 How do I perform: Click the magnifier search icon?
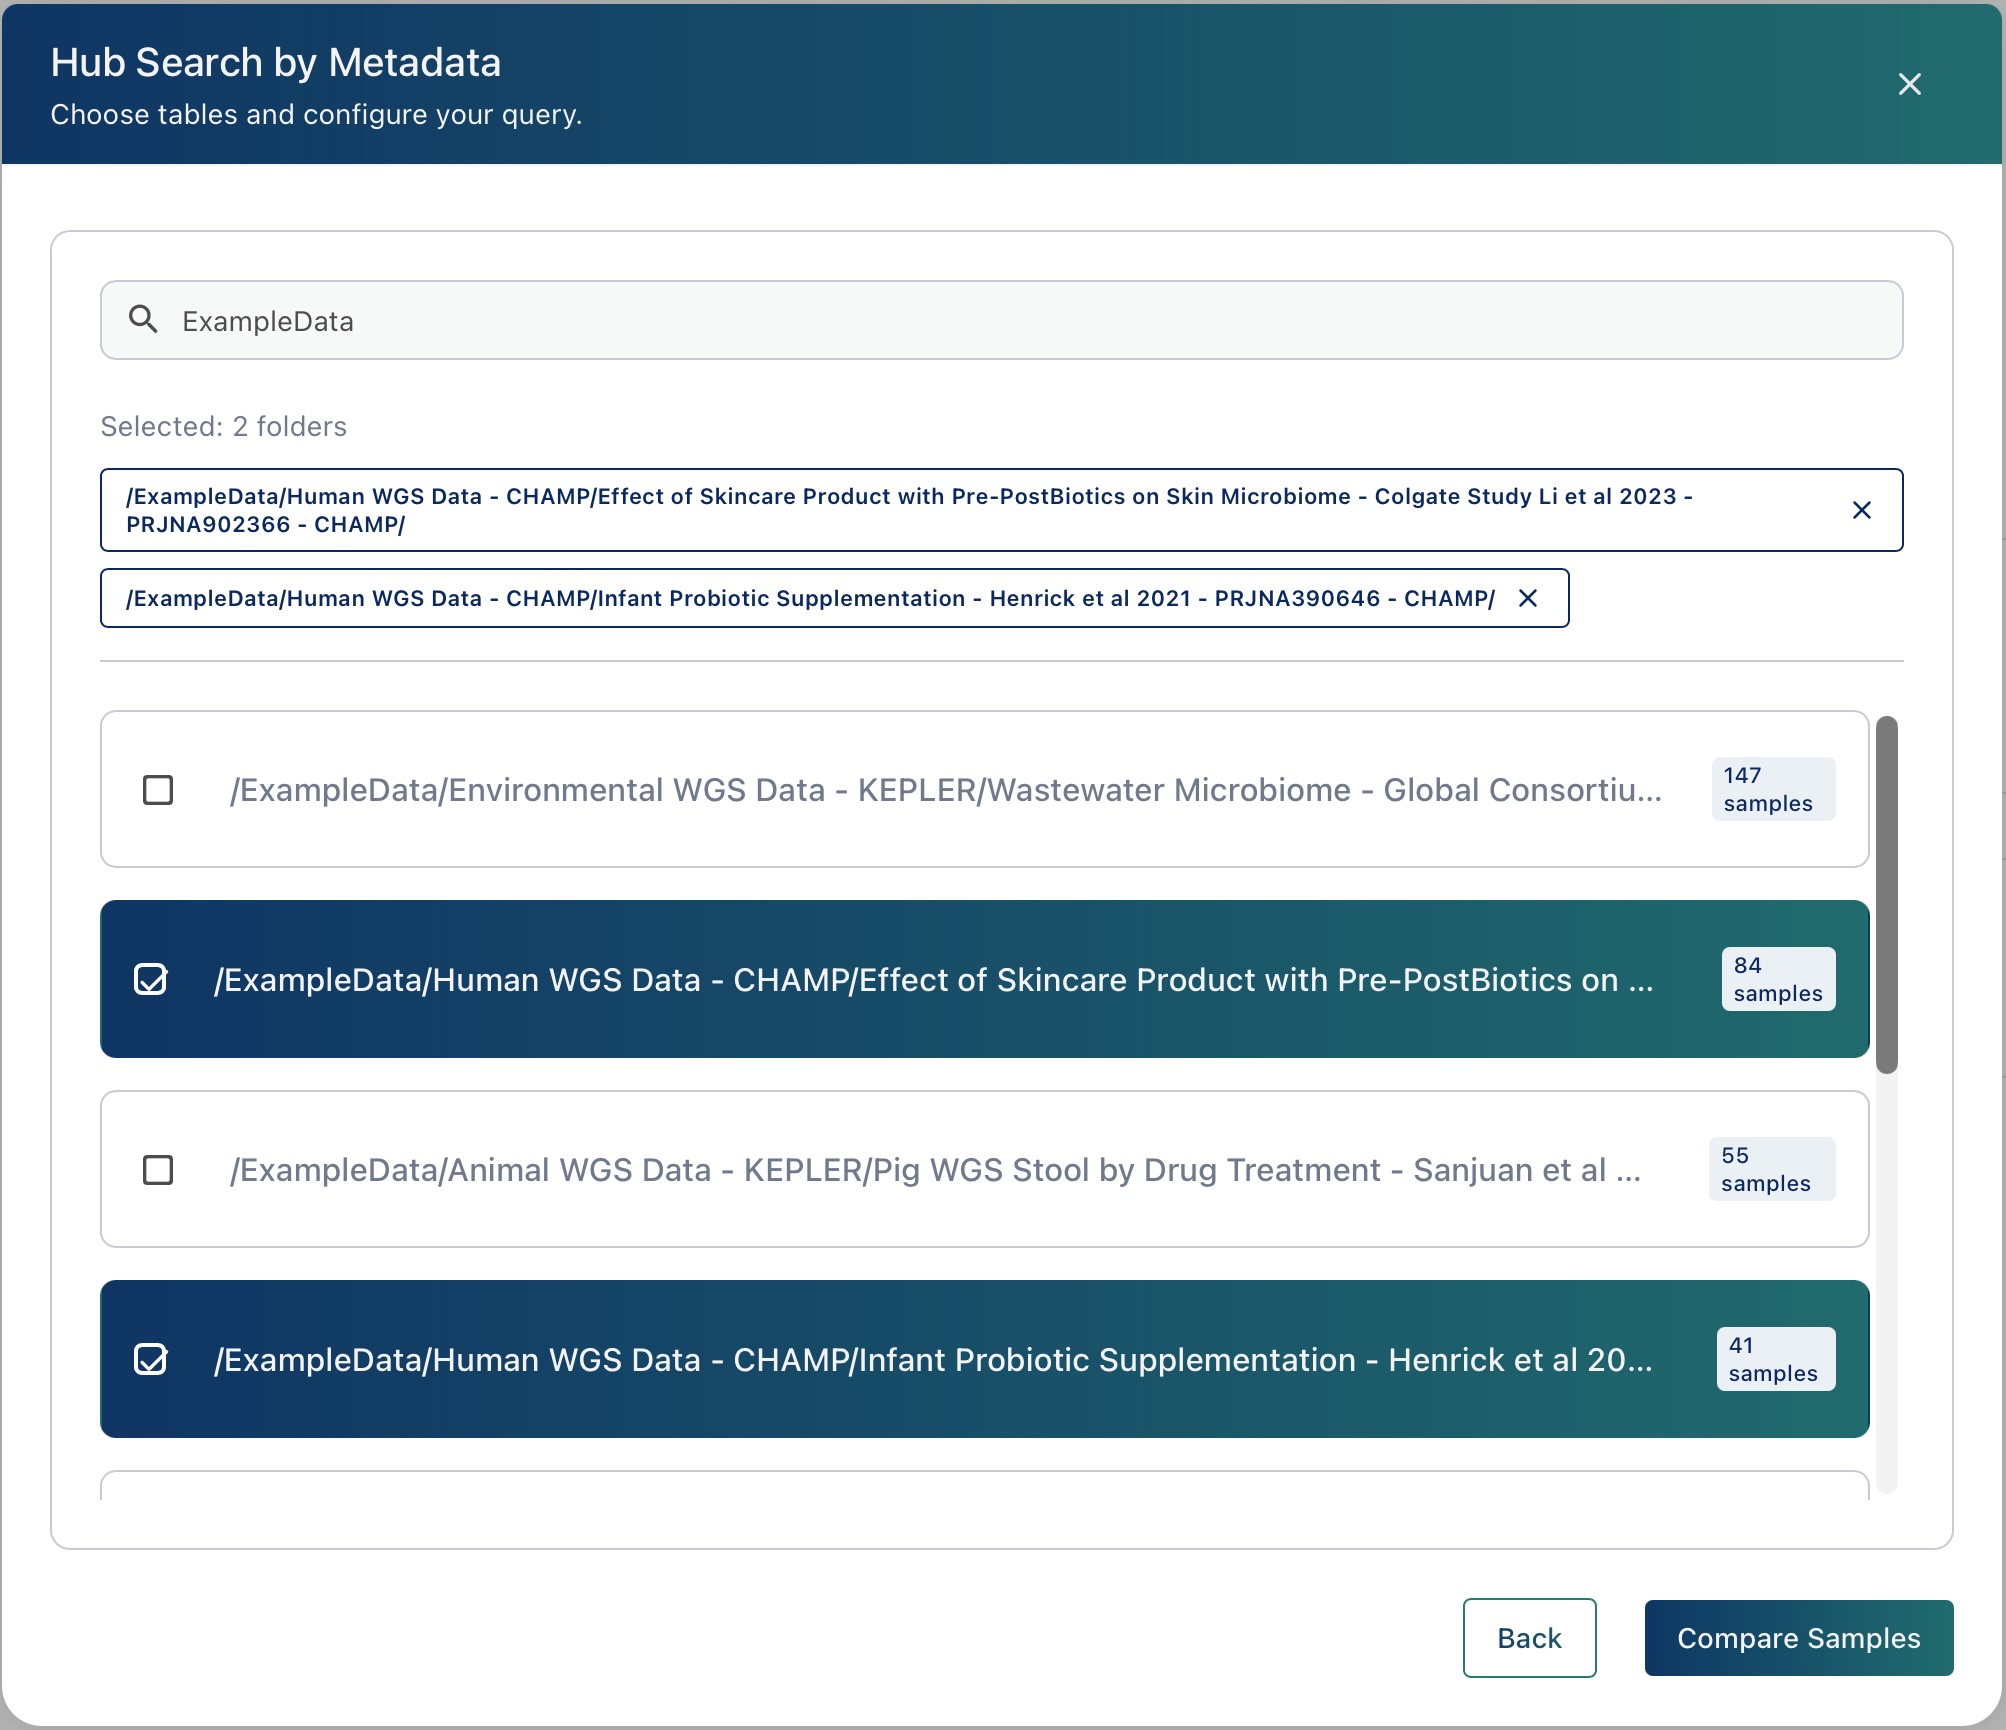[x=144, y=320]
